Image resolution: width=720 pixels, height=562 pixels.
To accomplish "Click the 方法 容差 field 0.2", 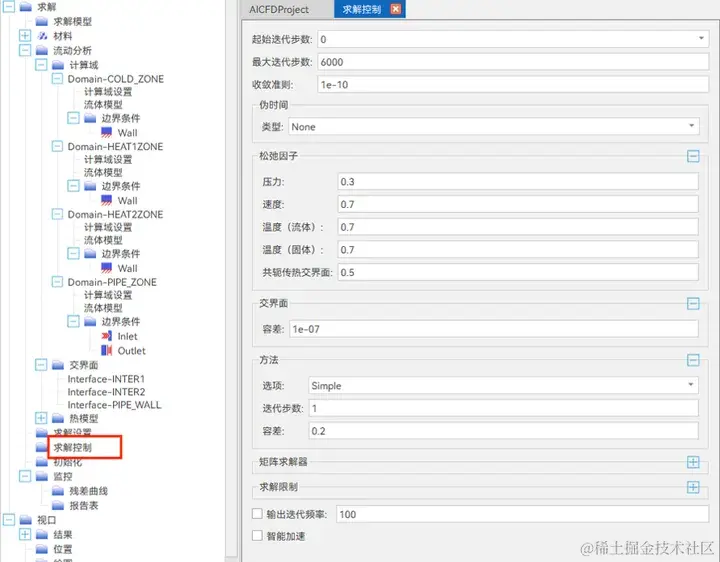I will tap(503, 431).
